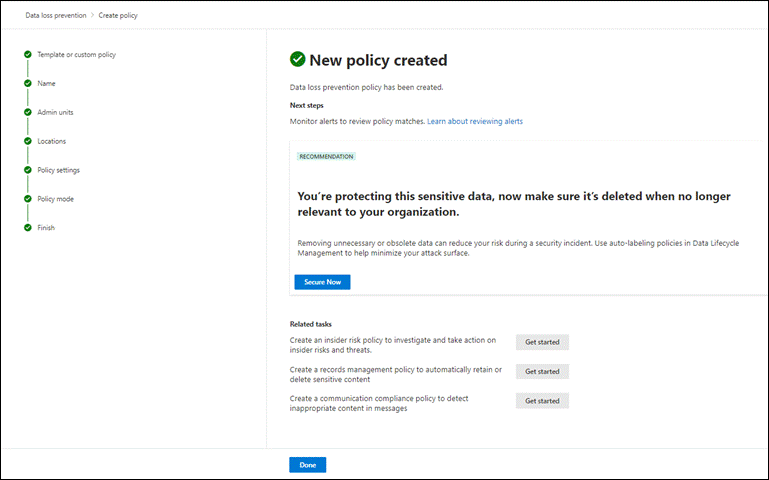This screenshot has height=480, width=769.
Task: Click the Secure Now button
Action: pos(322,282)
